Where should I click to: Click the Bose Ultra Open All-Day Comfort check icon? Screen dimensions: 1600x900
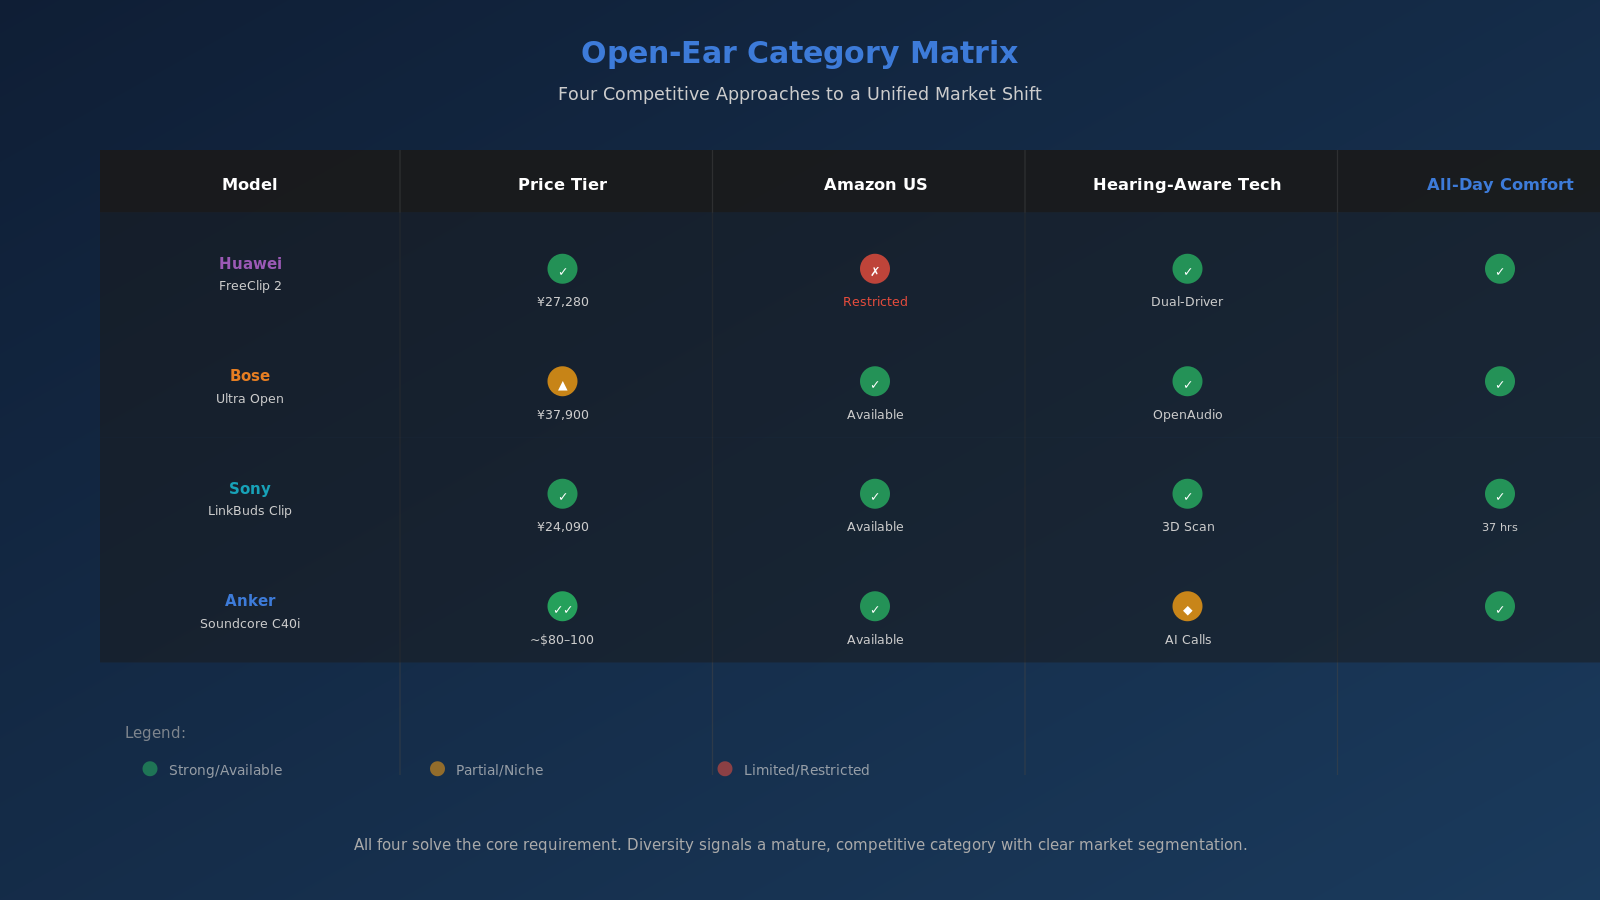point(1500,381)
